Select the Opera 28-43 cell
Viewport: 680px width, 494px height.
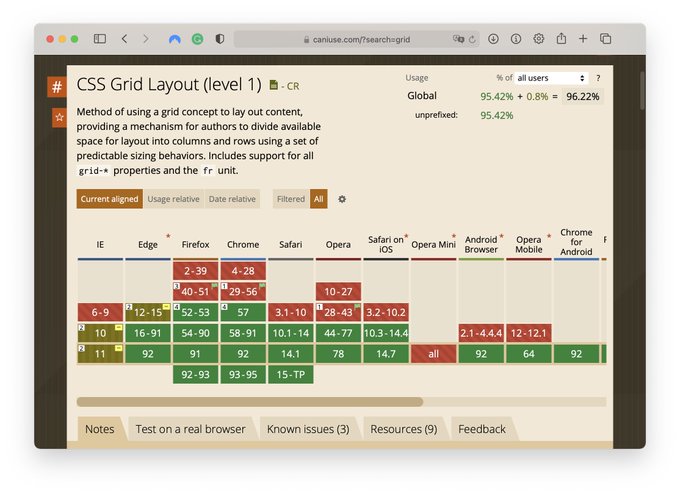338,312
